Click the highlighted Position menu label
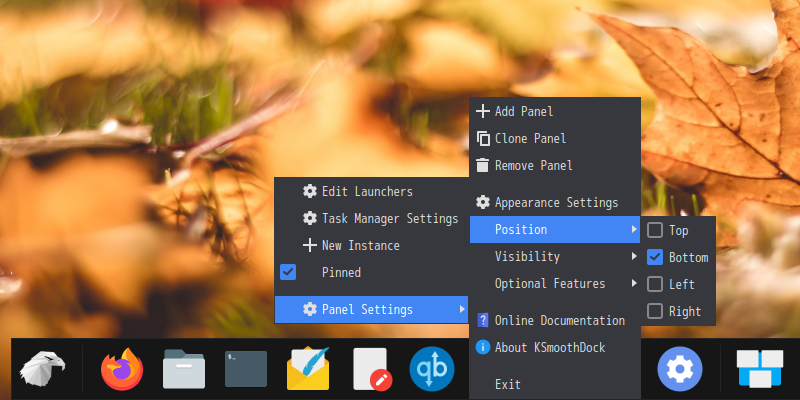Image resolution: width=800 pixels, height=400 pixels. [521, 230]
